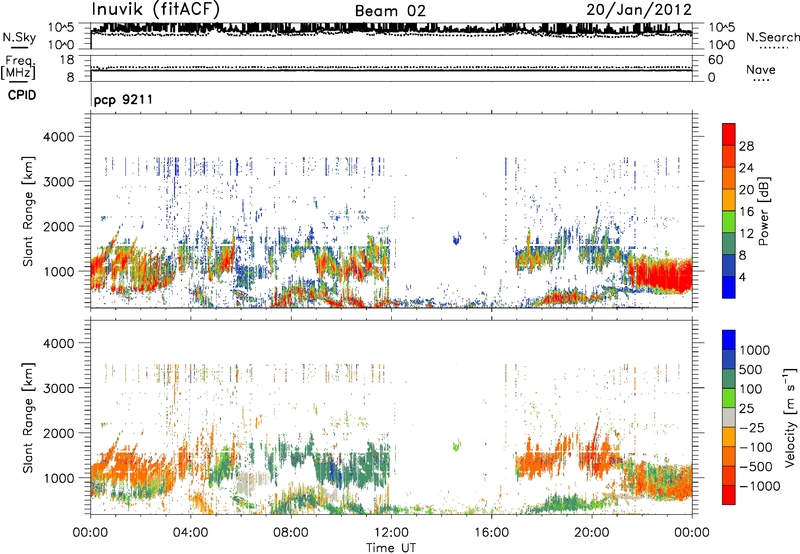800x554 pixels.
Task: Click the 'N.Search' legend label
Action: click(772, 37)
